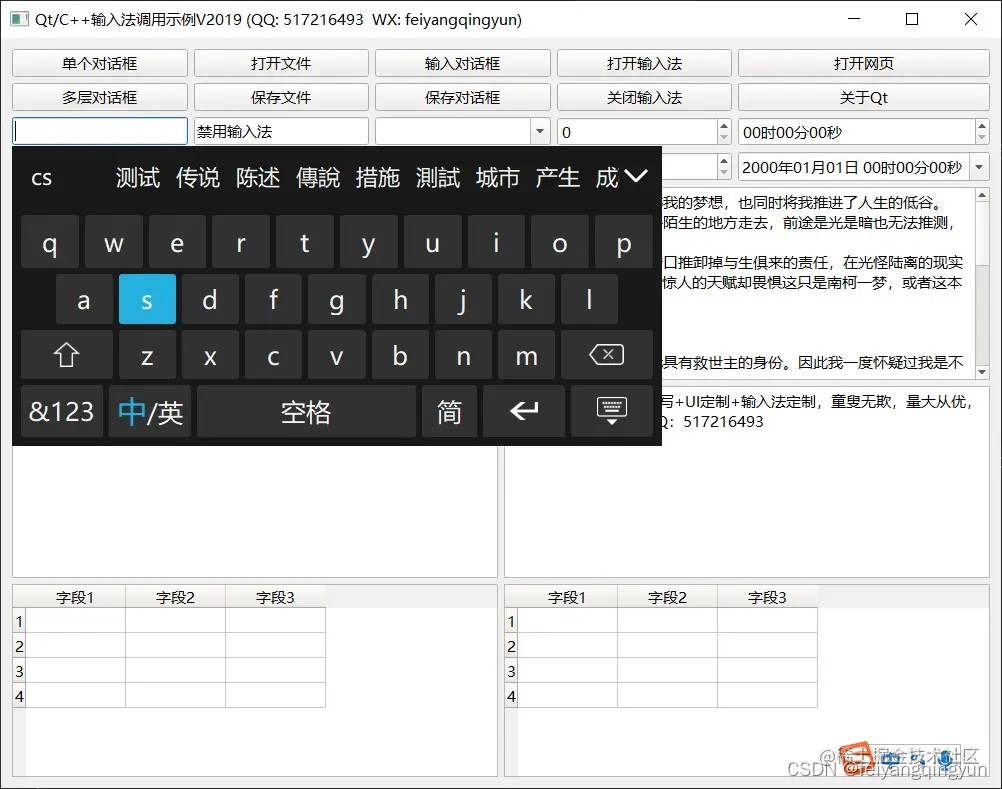
Task: Tap the shift arrow key on keyboard
Action: coord(66,355)
